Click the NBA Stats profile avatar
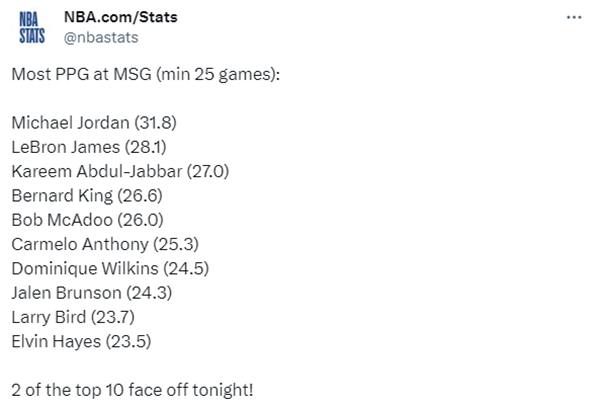 [35, 27]
